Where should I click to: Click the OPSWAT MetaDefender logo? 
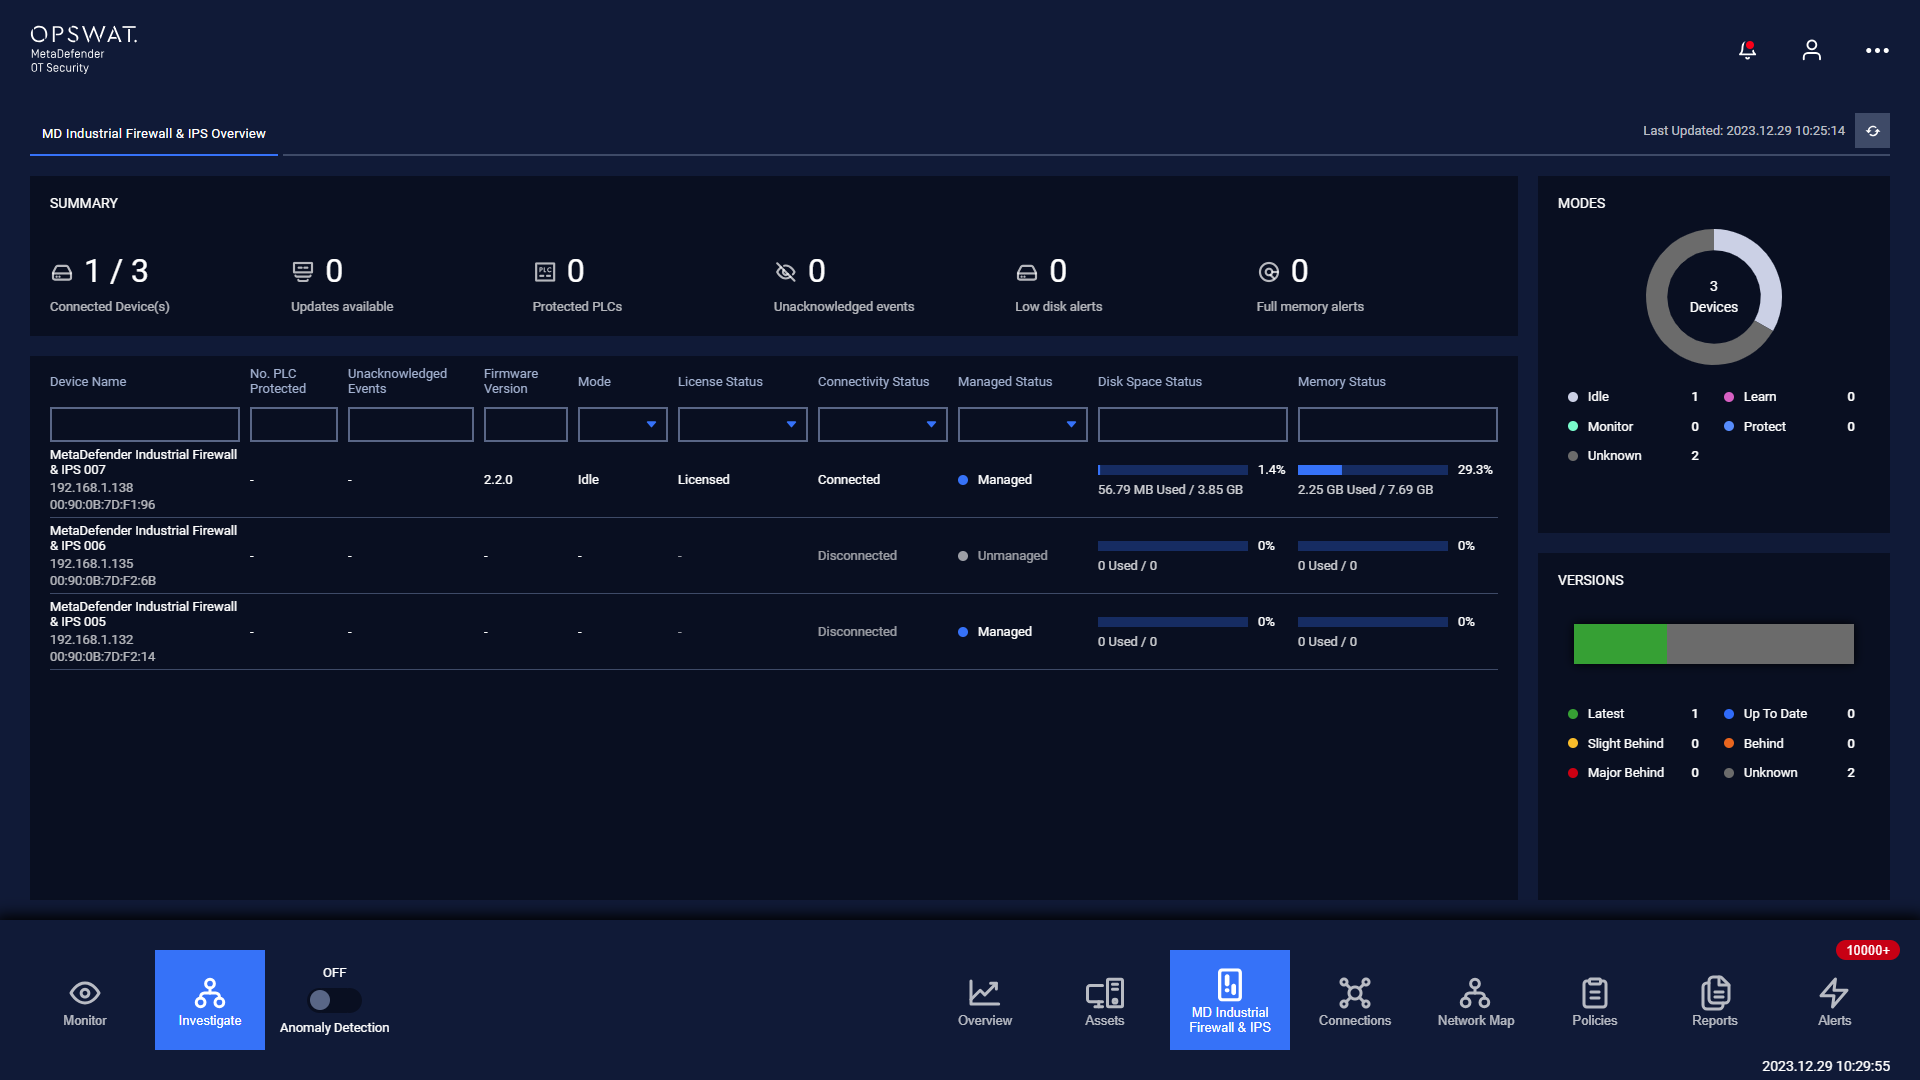point(84,48)
